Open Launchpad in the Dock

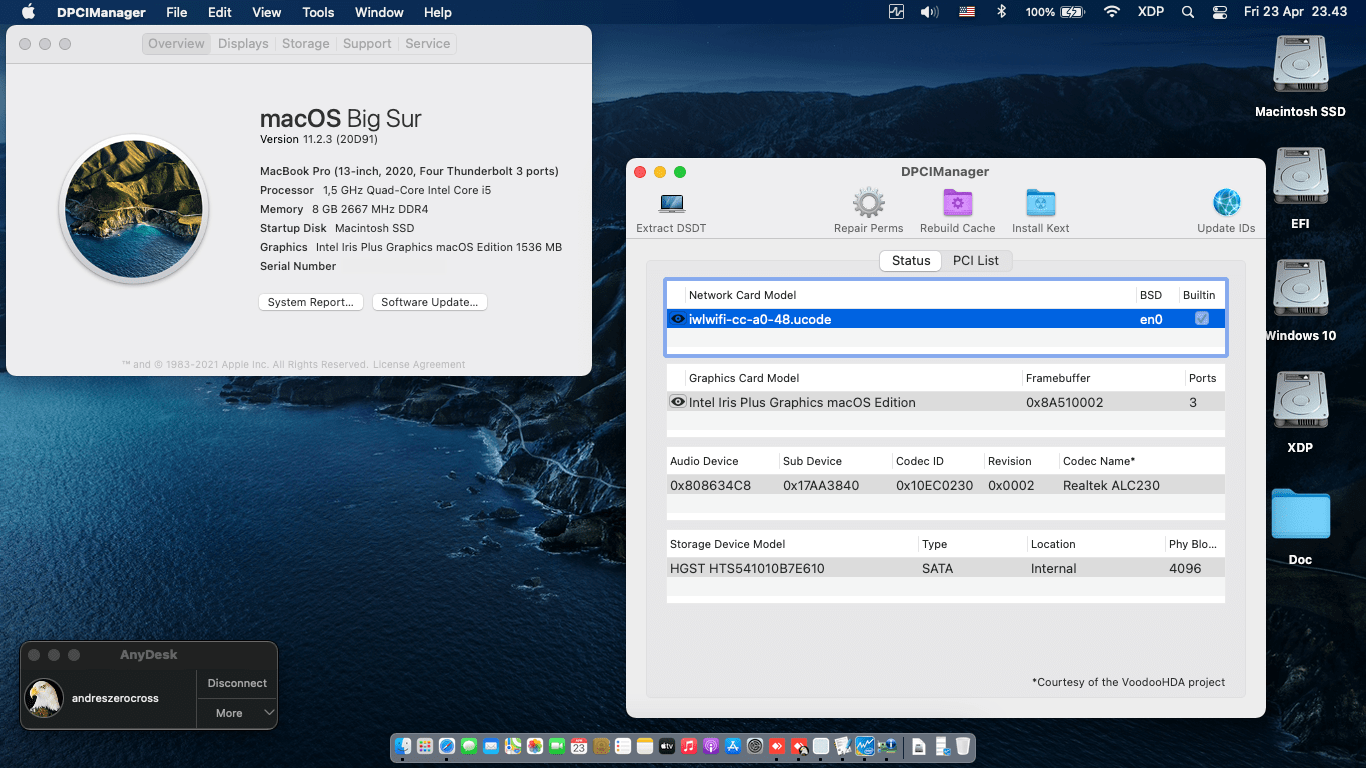point(425,746)
